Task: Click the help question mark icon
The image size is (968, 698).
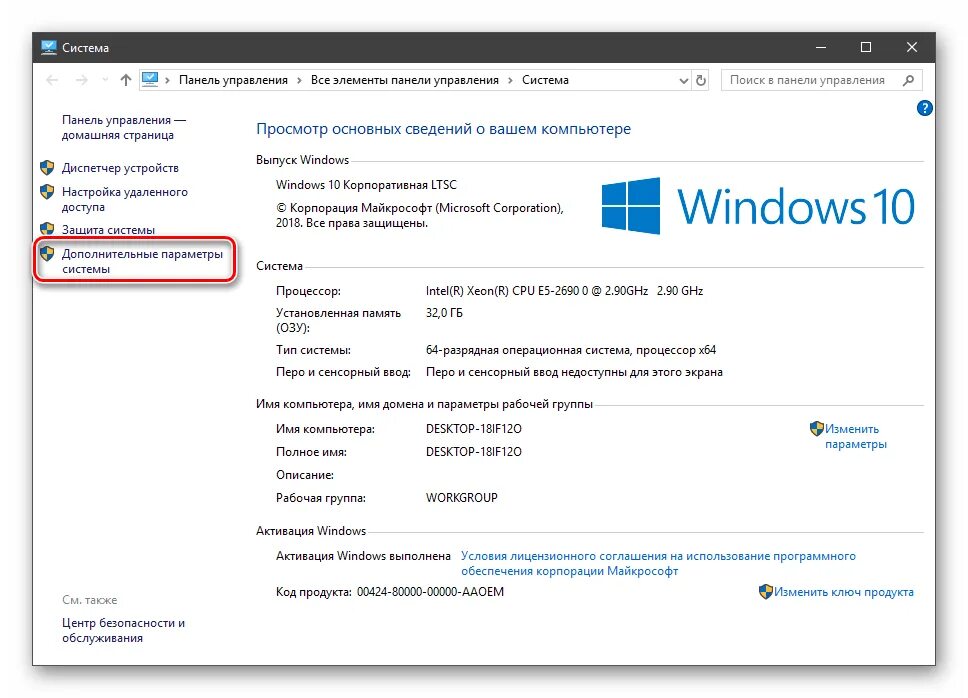Action: [924, 109]
